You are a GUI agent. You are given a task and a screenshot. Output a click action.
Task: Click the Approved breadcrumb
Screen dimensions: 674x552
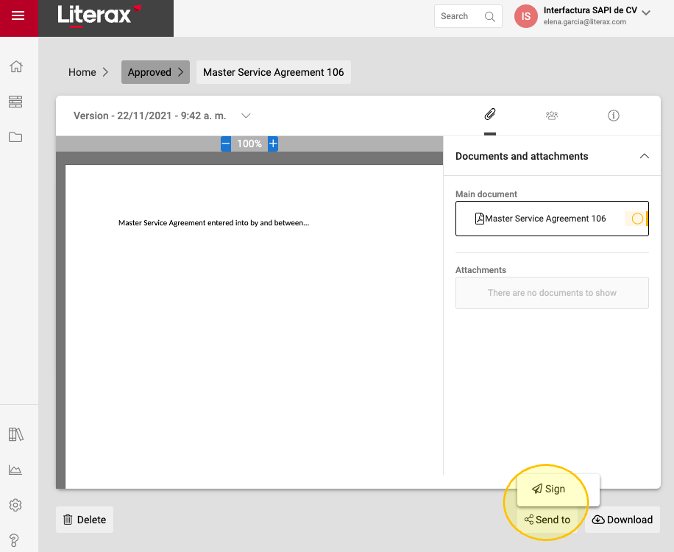(155, 72)
